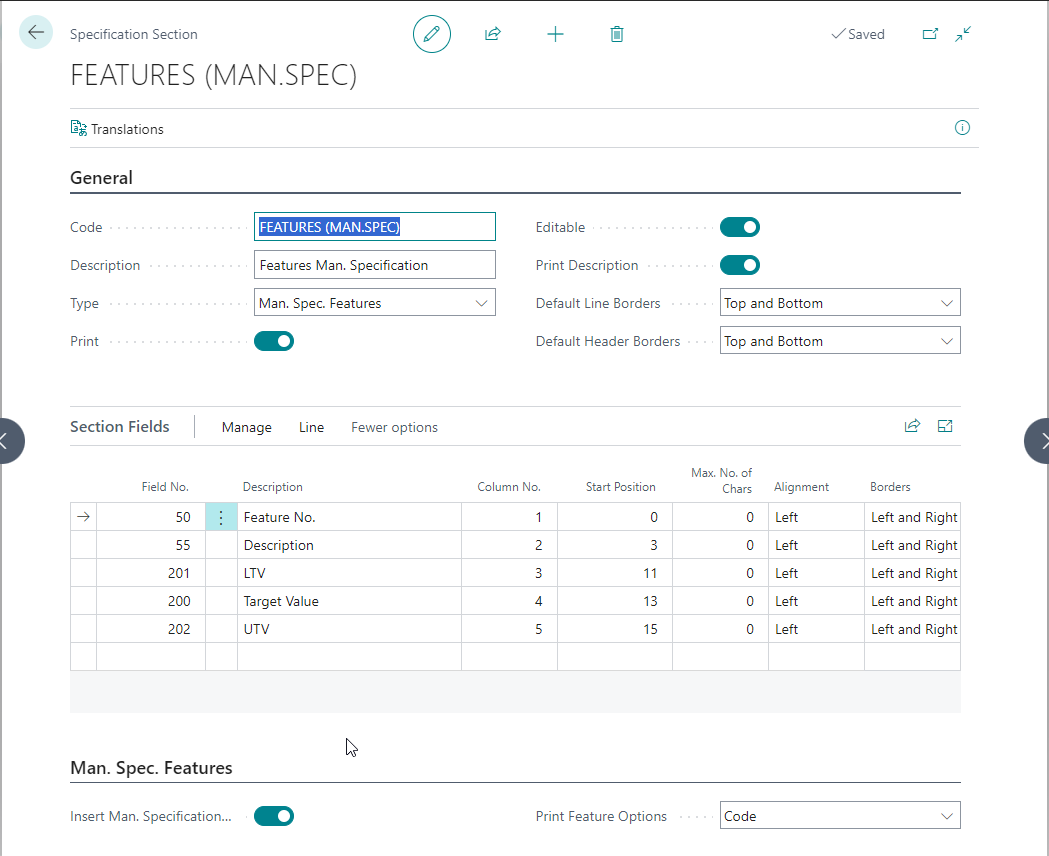Click the Code input field
Image resolution: width=1049 pixels, height=856 pixels.
[x=375, y=227]
